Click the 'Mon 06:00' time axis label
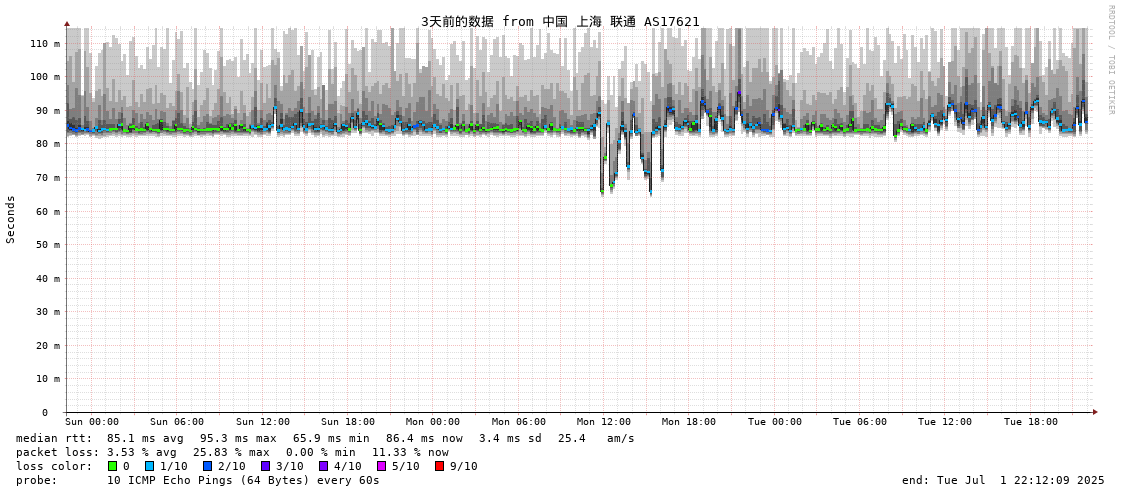 518,422
